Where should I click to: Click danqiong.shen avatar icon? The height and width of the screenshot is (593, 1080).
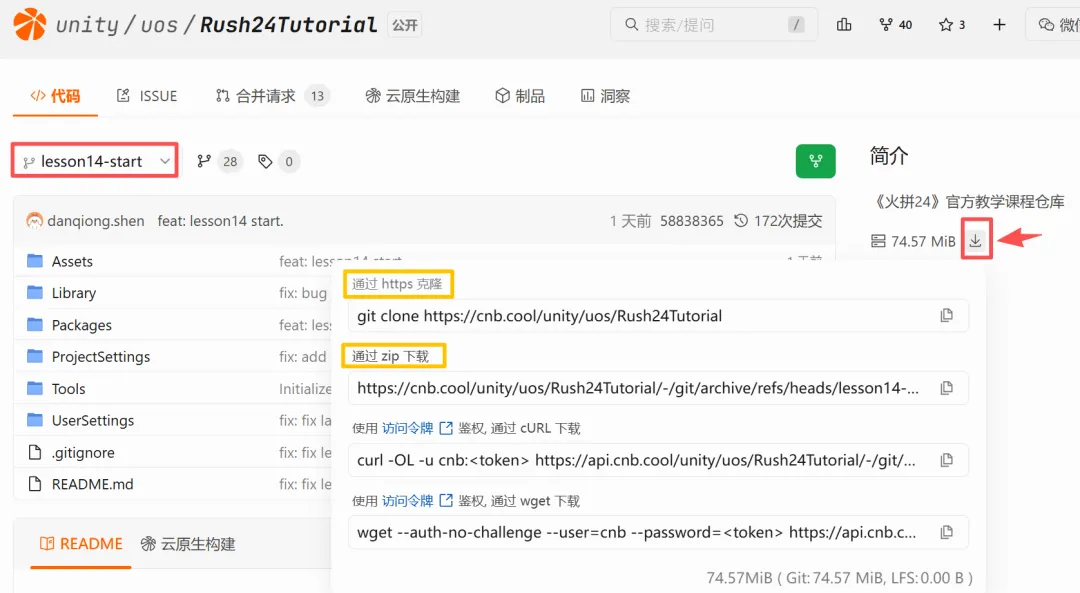point(34,220)
